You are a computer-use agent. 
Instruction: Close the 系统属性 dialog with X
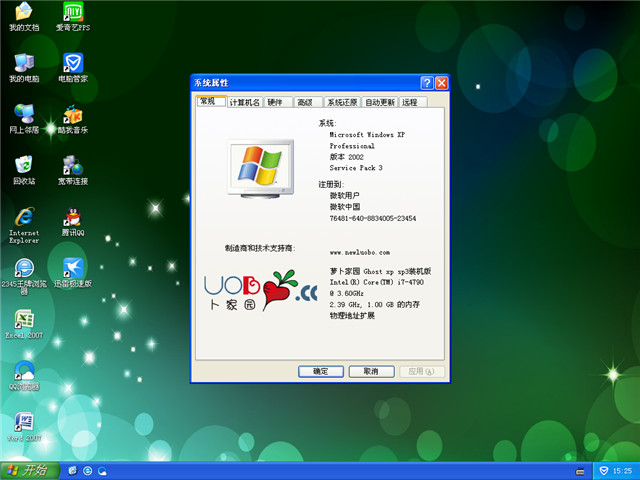(x=442, y=83)
